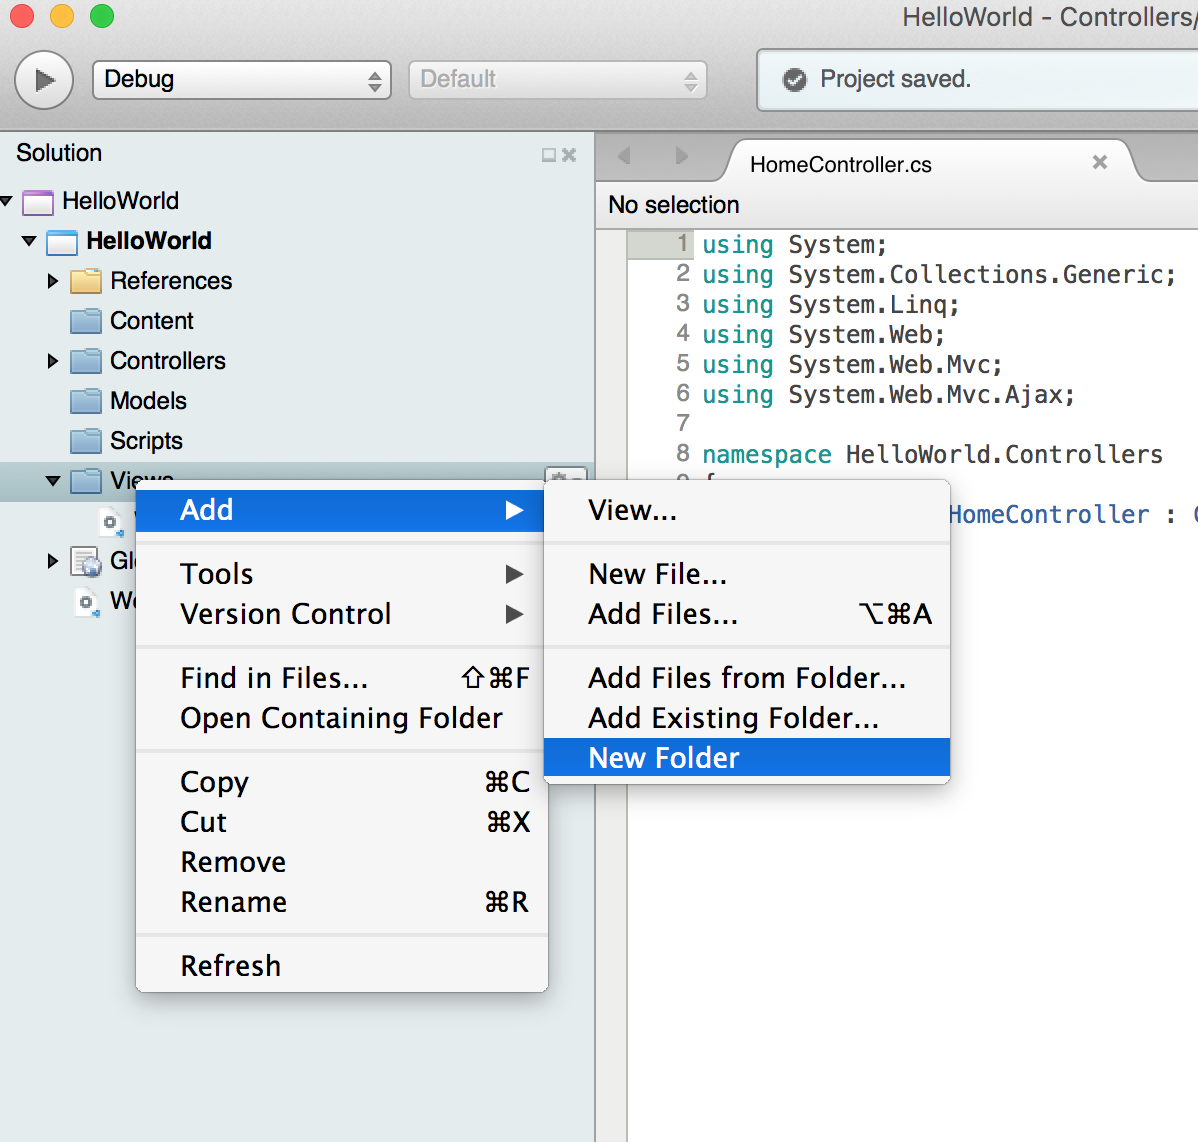Choose Cut from the context menu
Image resolution: width=1198 pixels, height=1142 pixels.
click(x=340, y=822)
